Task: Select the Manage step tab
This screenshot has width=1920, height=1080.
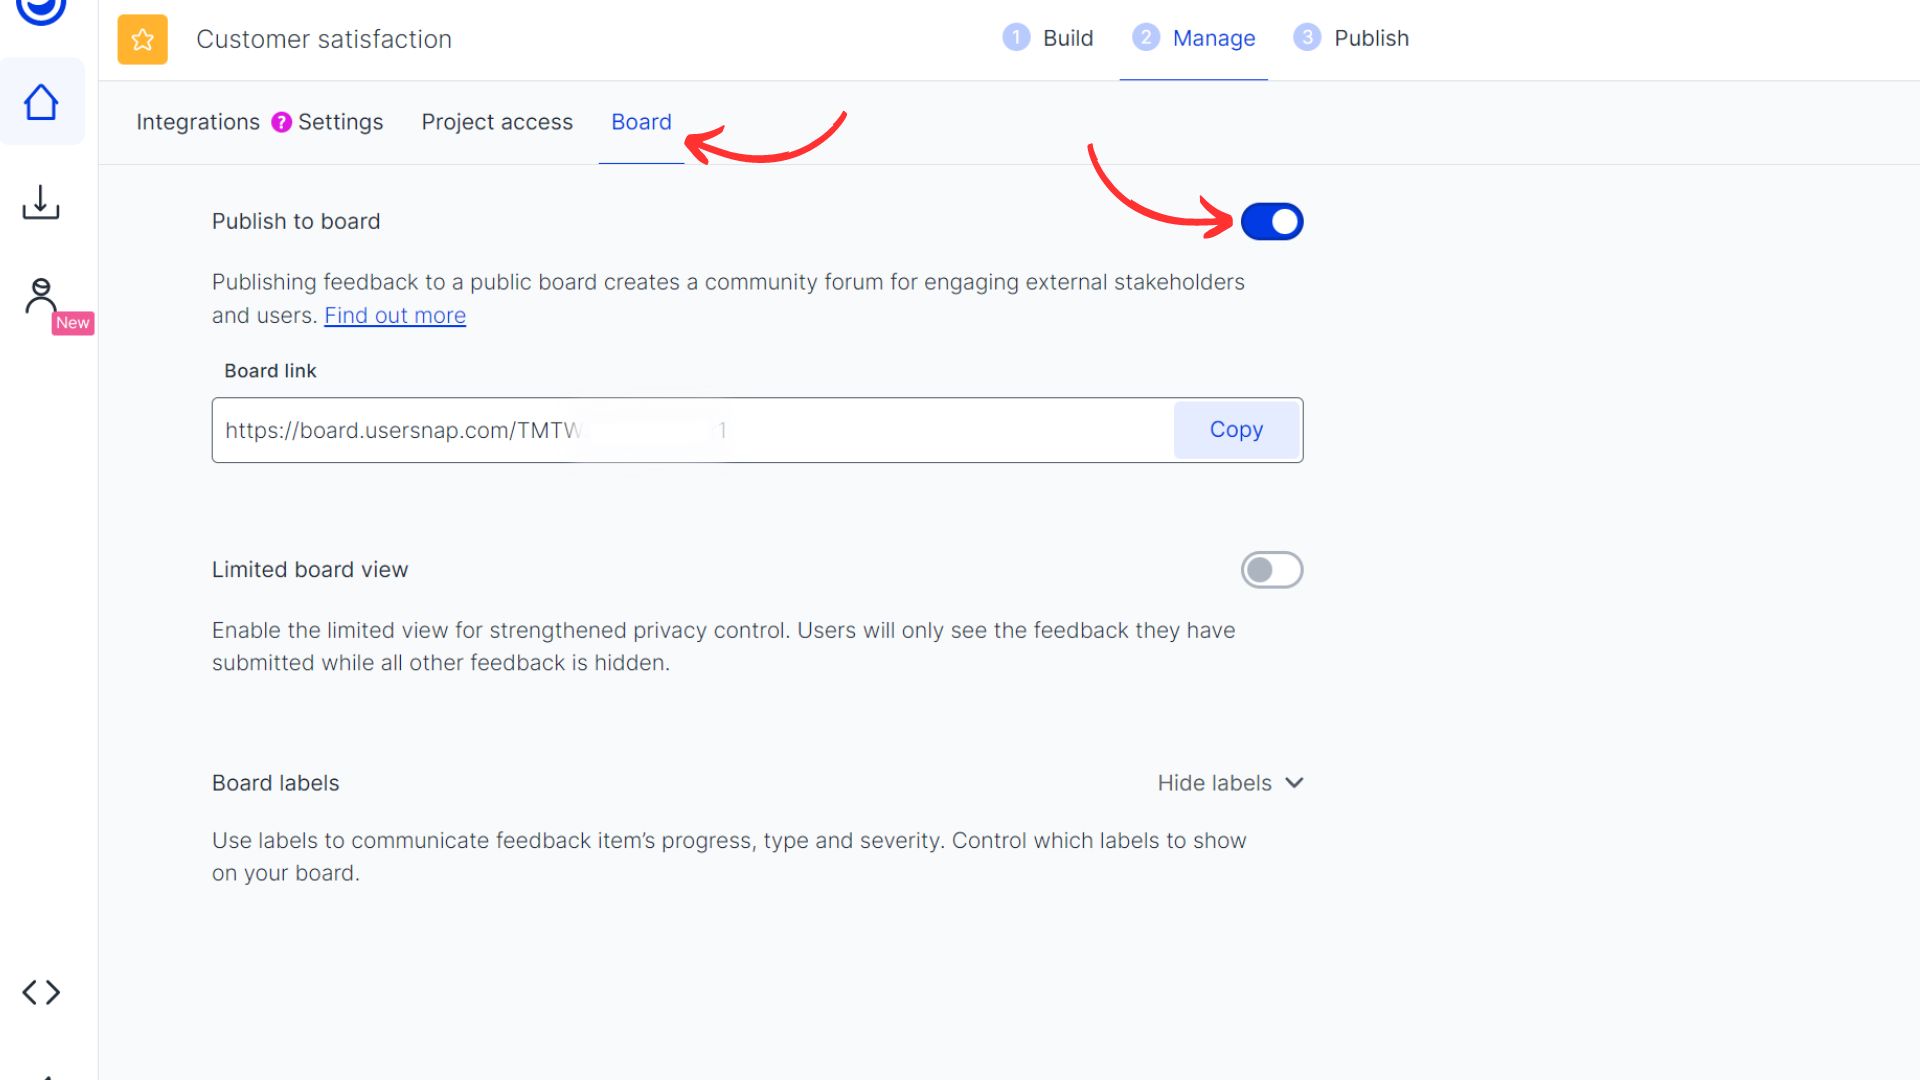Action: pos(1213,38)
